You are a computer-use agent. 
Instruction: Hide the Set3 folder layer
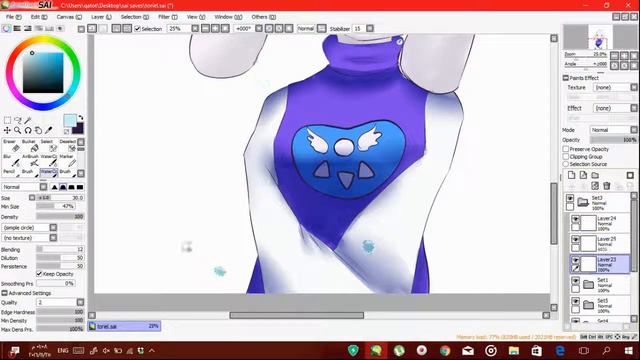[x=570, y=198]
